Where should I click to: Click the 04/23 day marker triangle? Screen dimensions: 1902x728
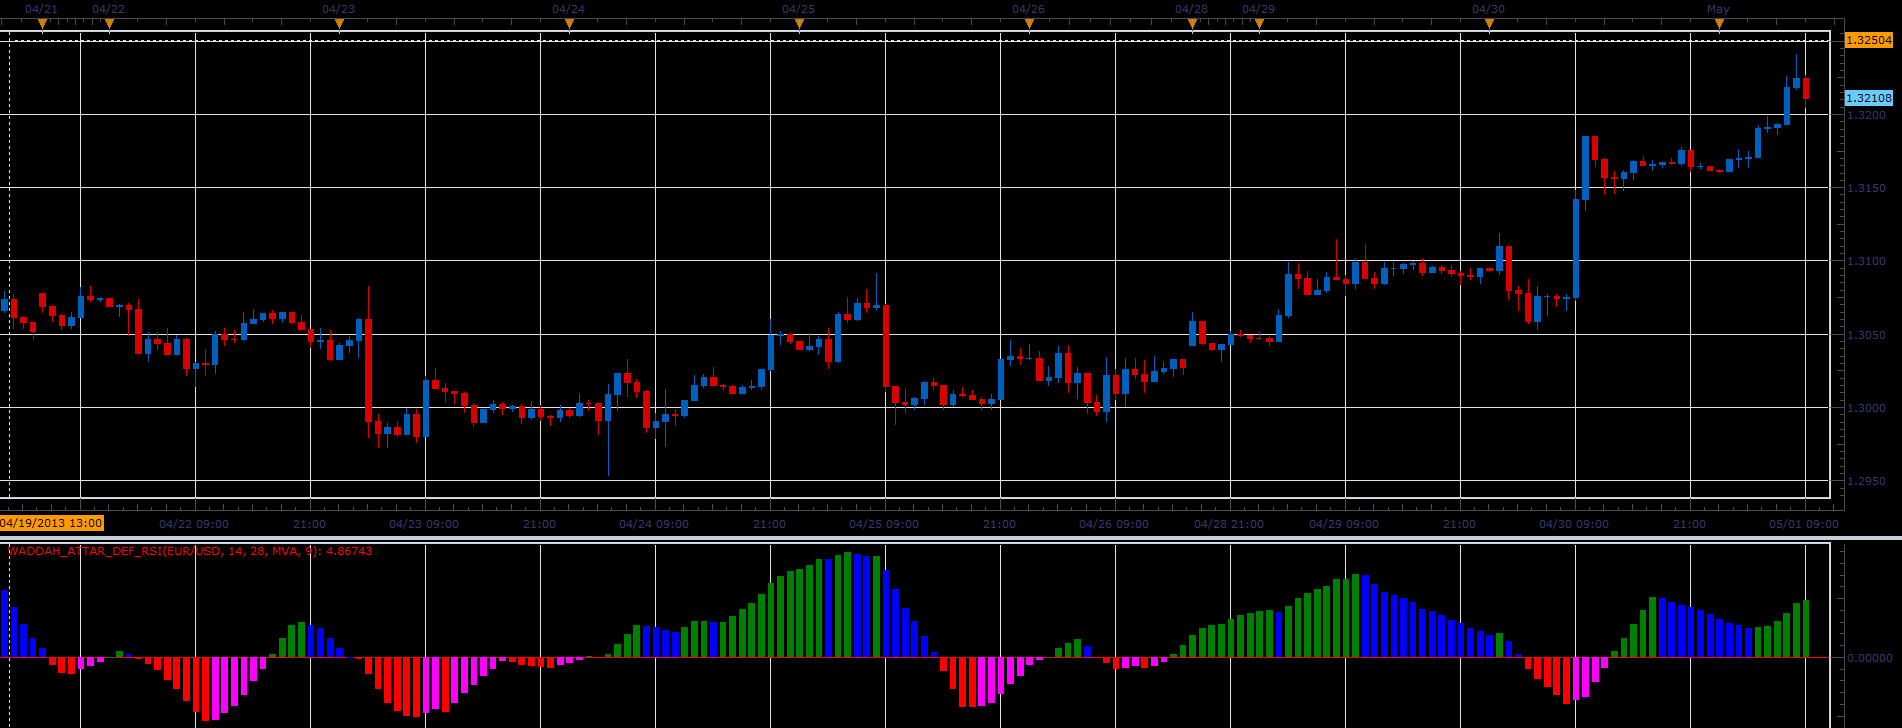(x=339, y=24)
